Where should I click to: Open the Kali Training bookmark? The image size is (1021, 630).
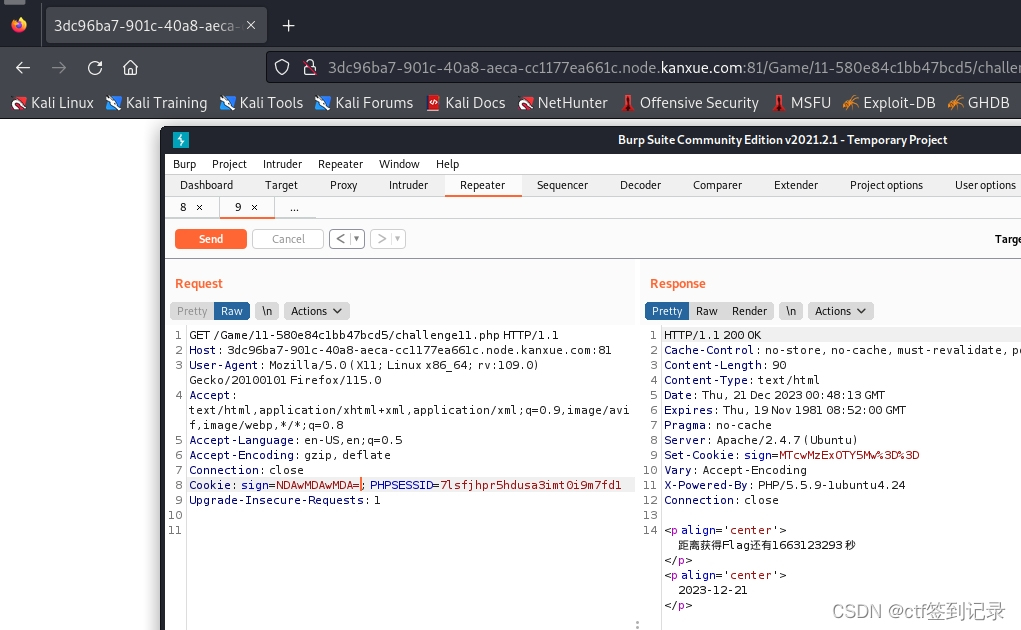(156, 103)
